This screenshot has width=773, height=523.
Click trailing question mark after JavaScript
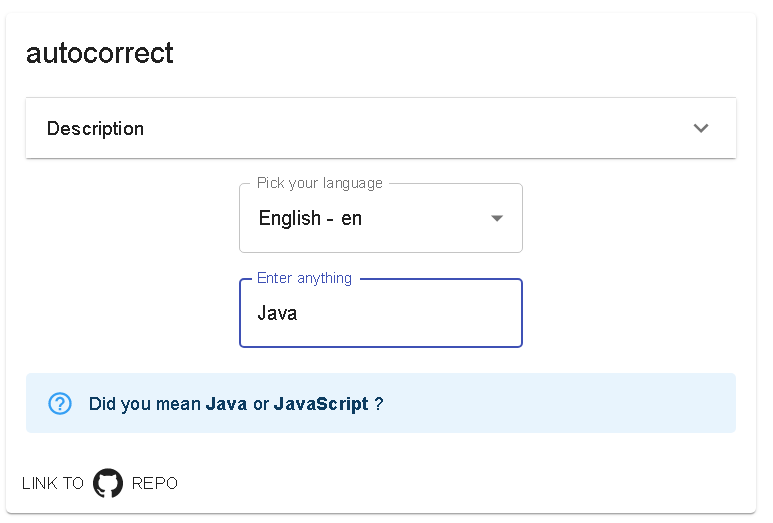click(x=379, y=403)
